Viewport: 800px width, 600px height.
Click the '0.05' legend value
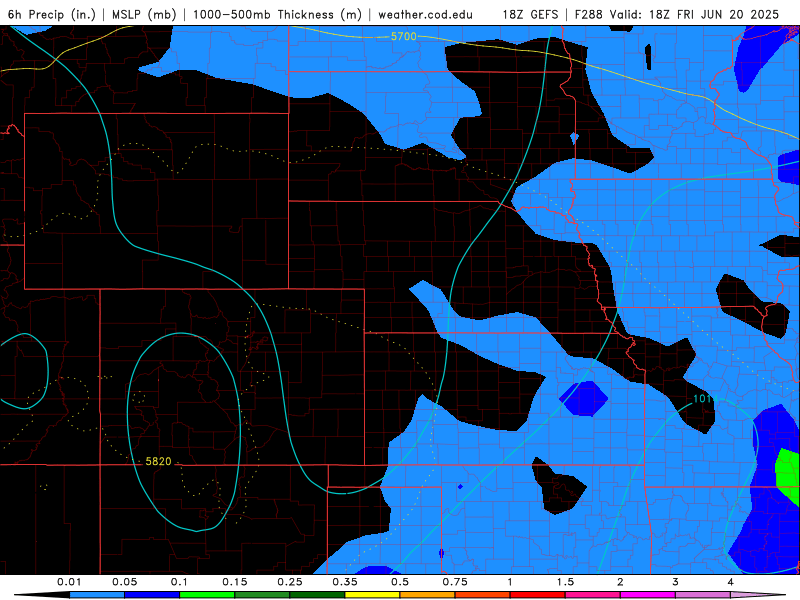tap(124, 582)
